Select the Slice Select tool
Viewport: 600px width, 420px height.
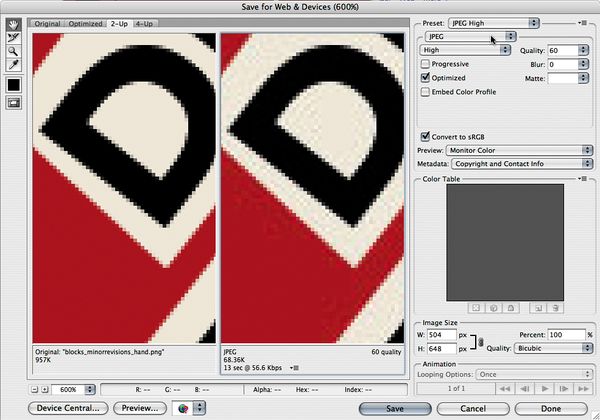tap(14, 36)
